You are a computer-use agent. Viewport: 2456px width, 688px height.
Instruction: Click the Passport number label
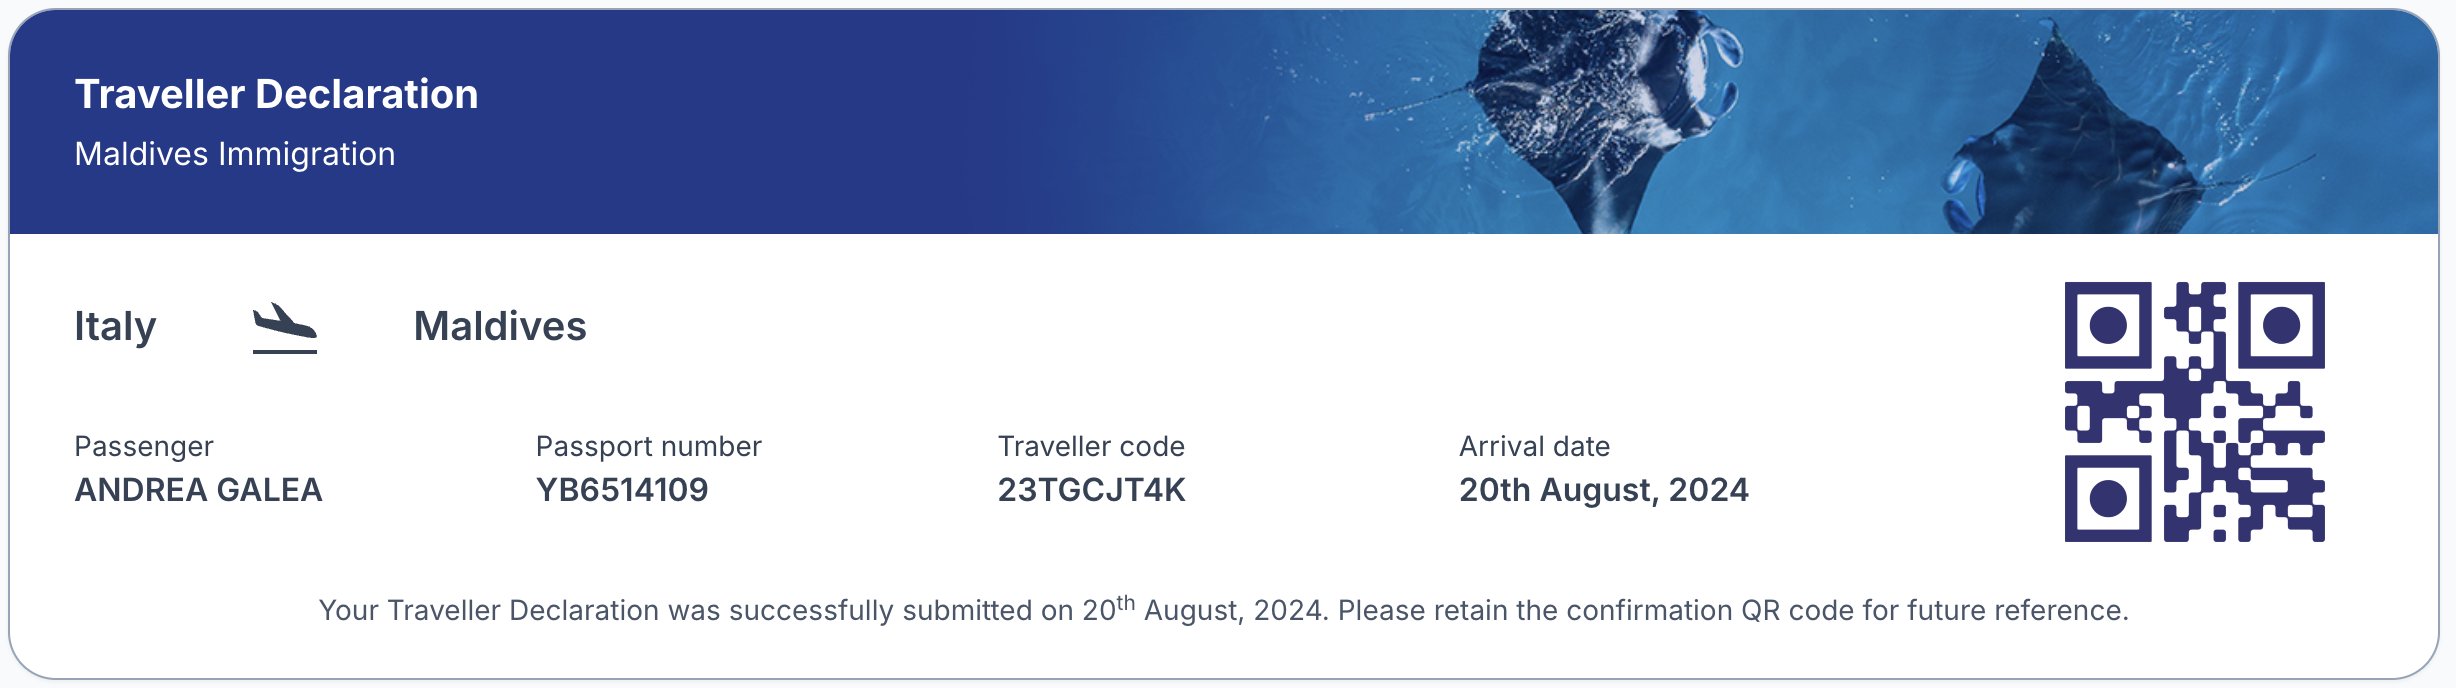(x=648, y=446)
